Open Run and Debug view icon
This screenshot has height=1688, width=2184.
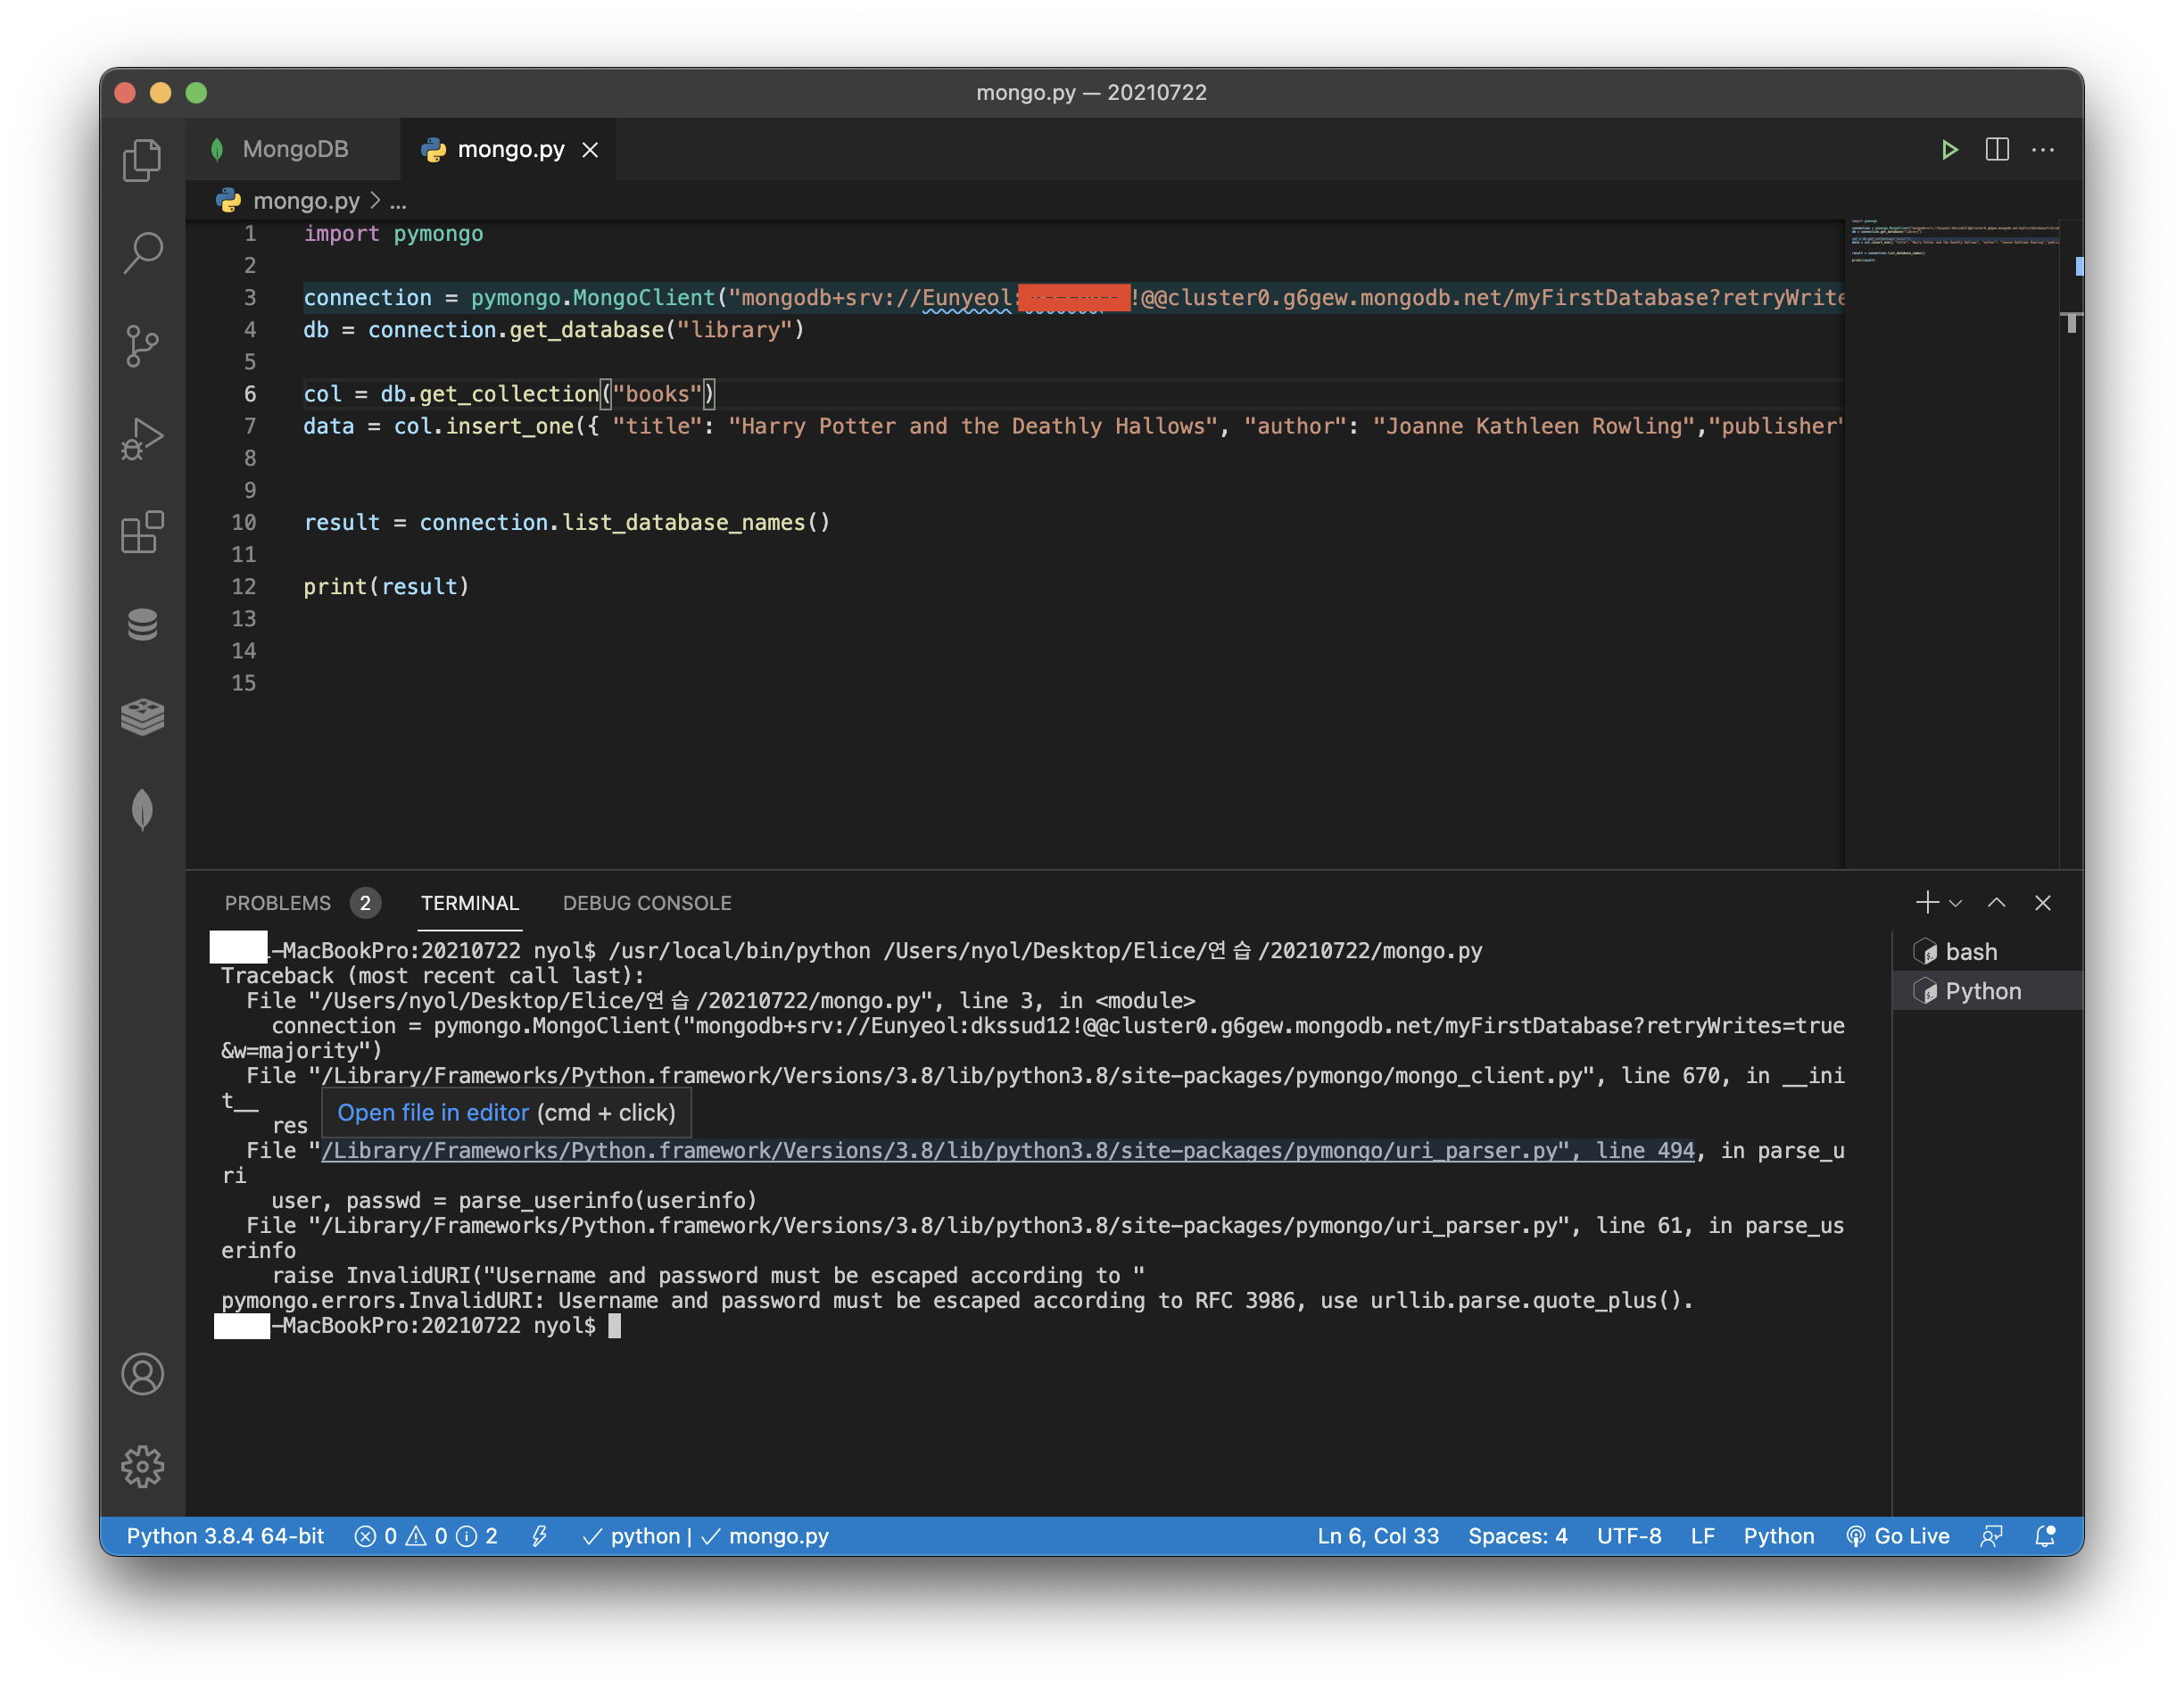[x=142, y=439]
